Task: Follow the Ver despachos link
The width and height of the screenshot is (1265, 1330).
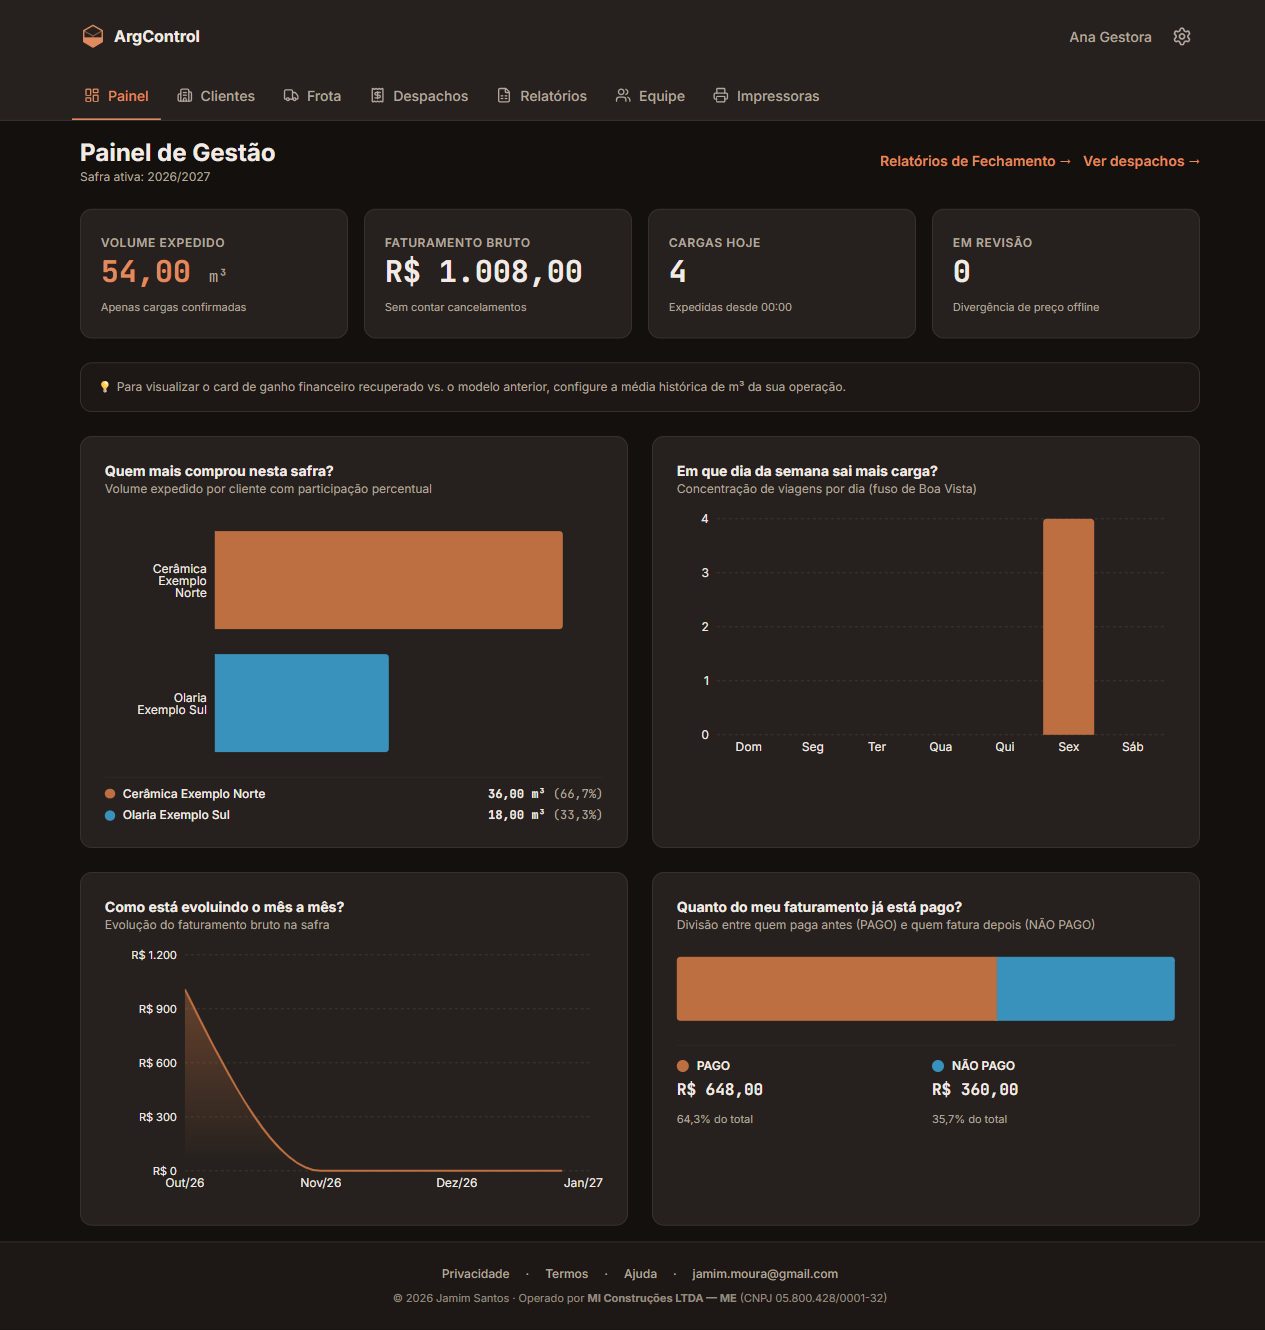Action: coord(1142,161)
